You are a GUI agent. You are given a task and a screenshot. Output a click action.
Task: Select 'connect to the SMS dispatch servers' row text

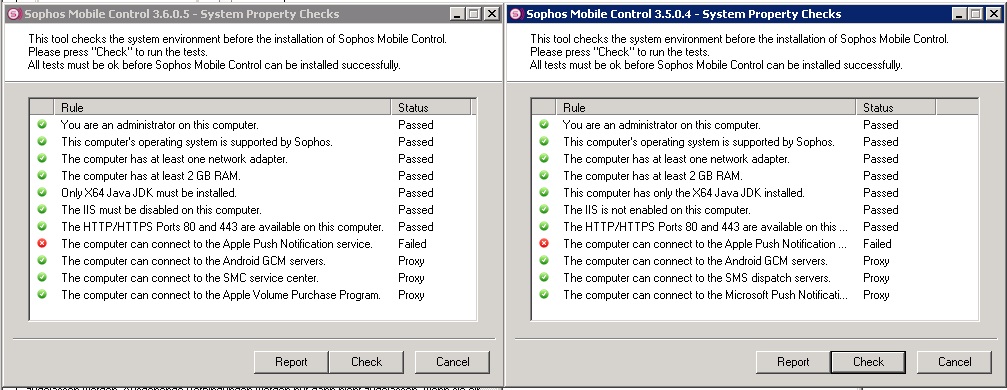pos(697,278)
